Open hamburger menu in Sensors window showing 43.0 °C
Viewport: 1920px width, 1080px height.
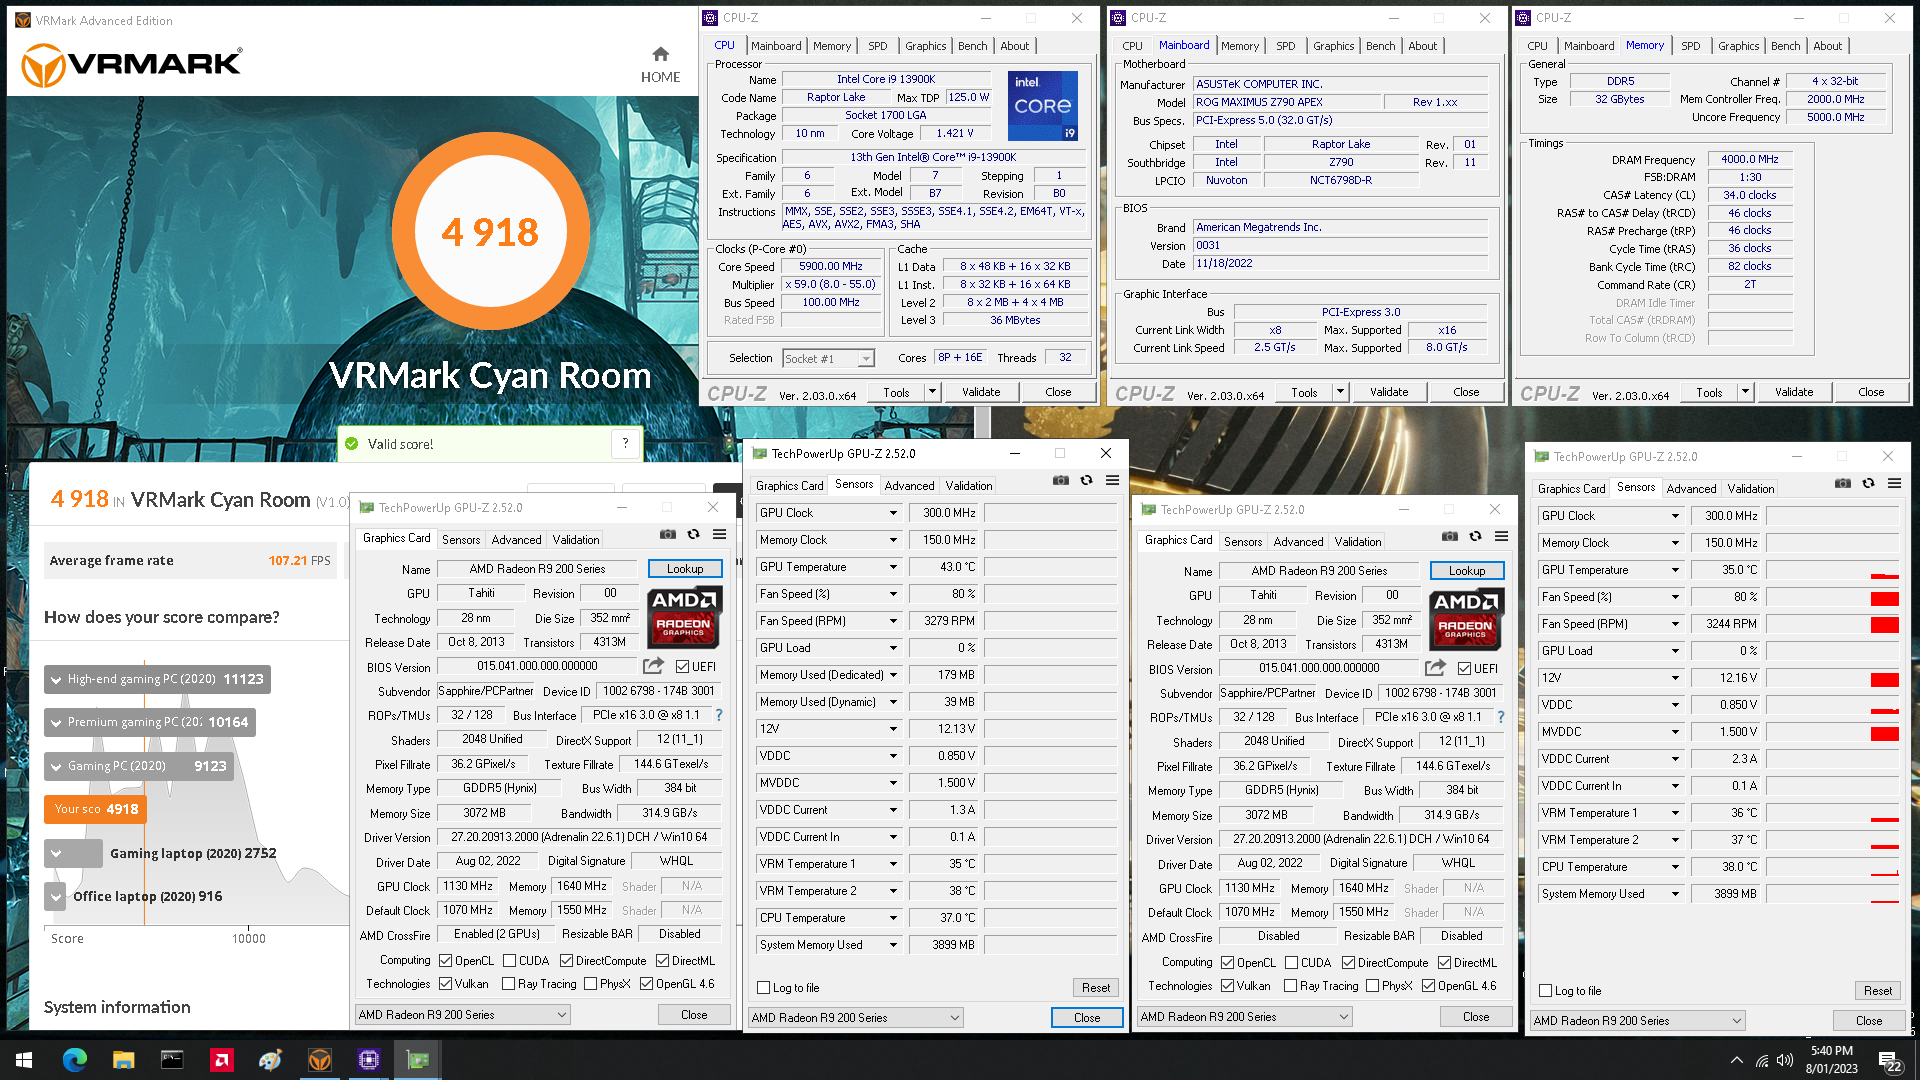(1112, 480)
